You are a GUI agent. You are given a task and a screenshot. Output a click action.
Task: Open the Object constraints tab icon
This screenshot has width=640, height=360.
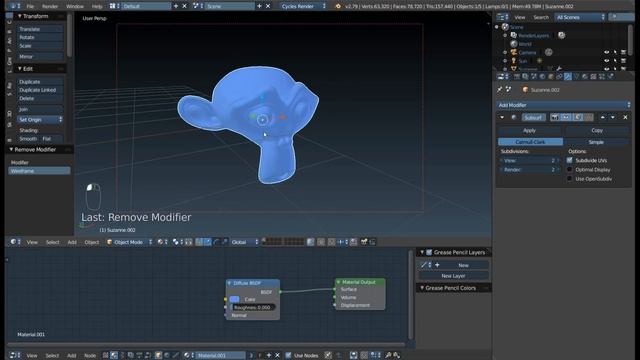coord(559,77)
